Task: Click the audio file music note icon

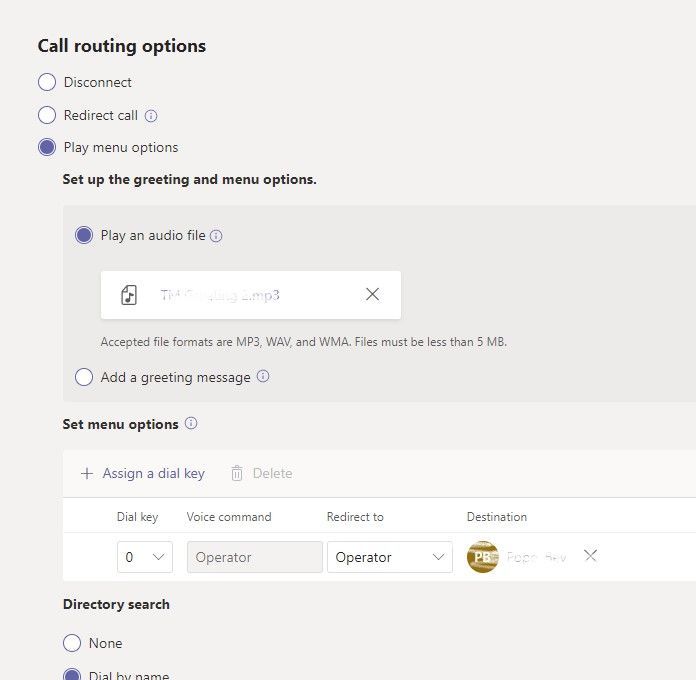Action: 129,295
